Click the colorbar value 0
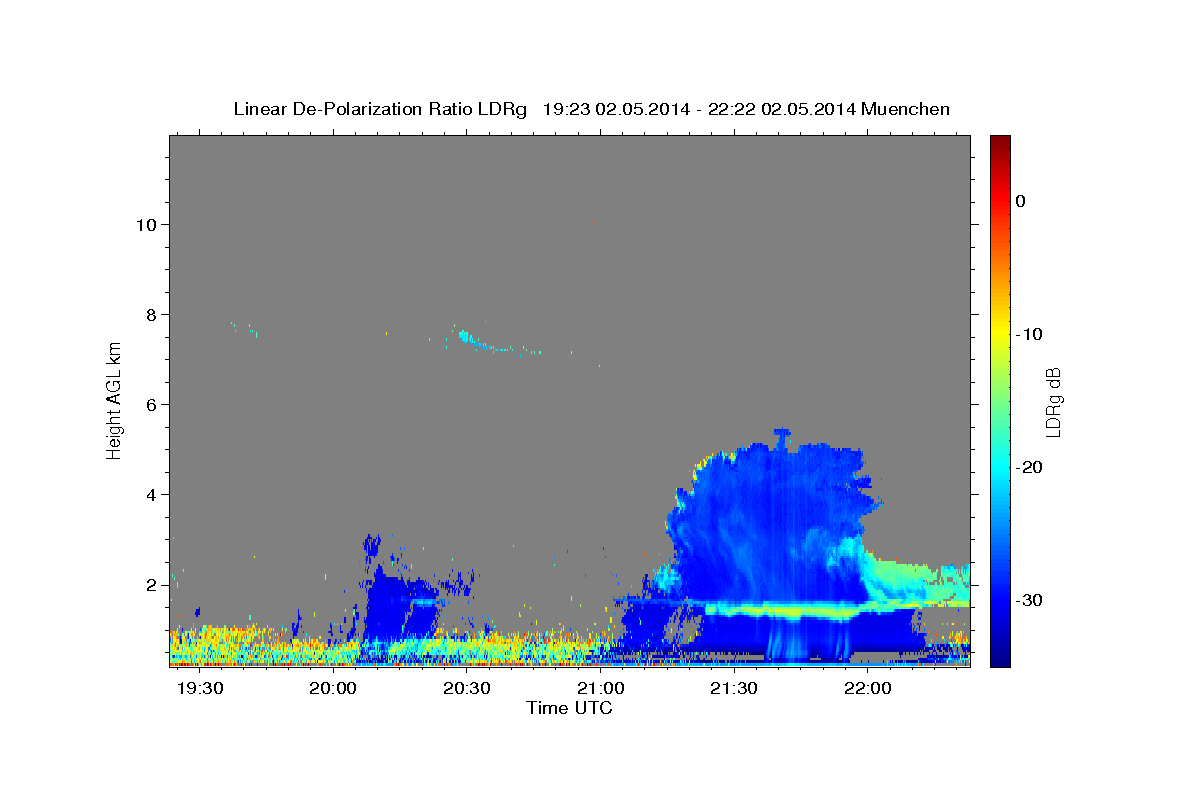Viewport: 1200px width, 800px height. (1021, 201)
